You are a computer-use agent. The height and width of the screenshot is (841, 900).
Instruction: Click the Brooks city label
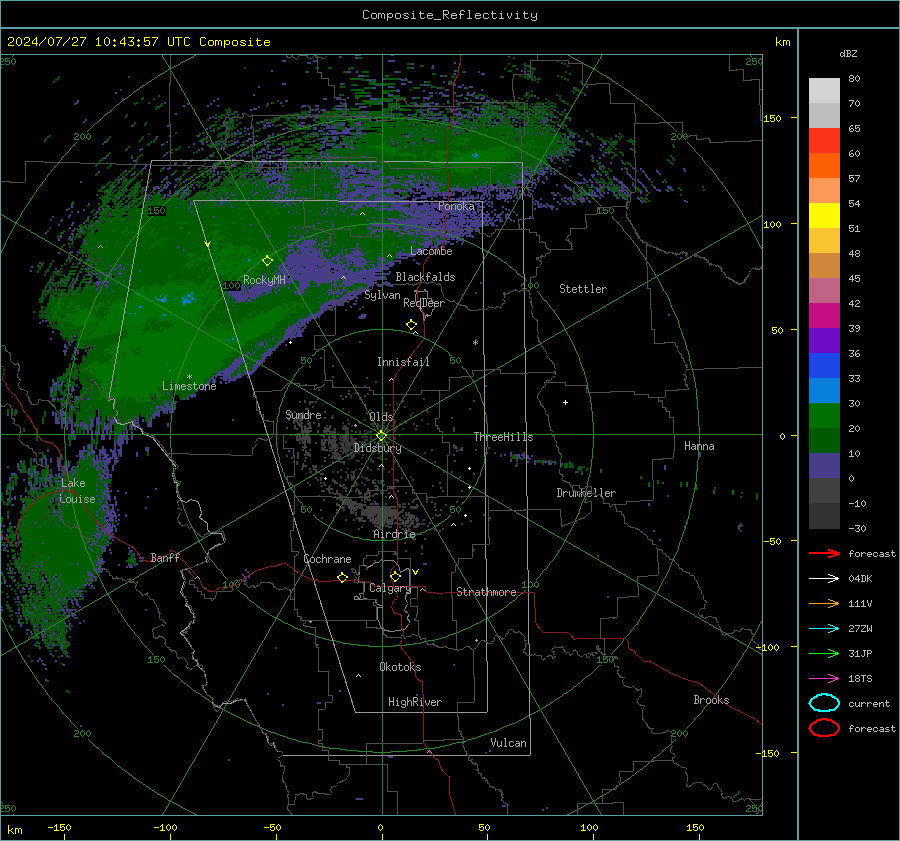(x=711, y=700)
